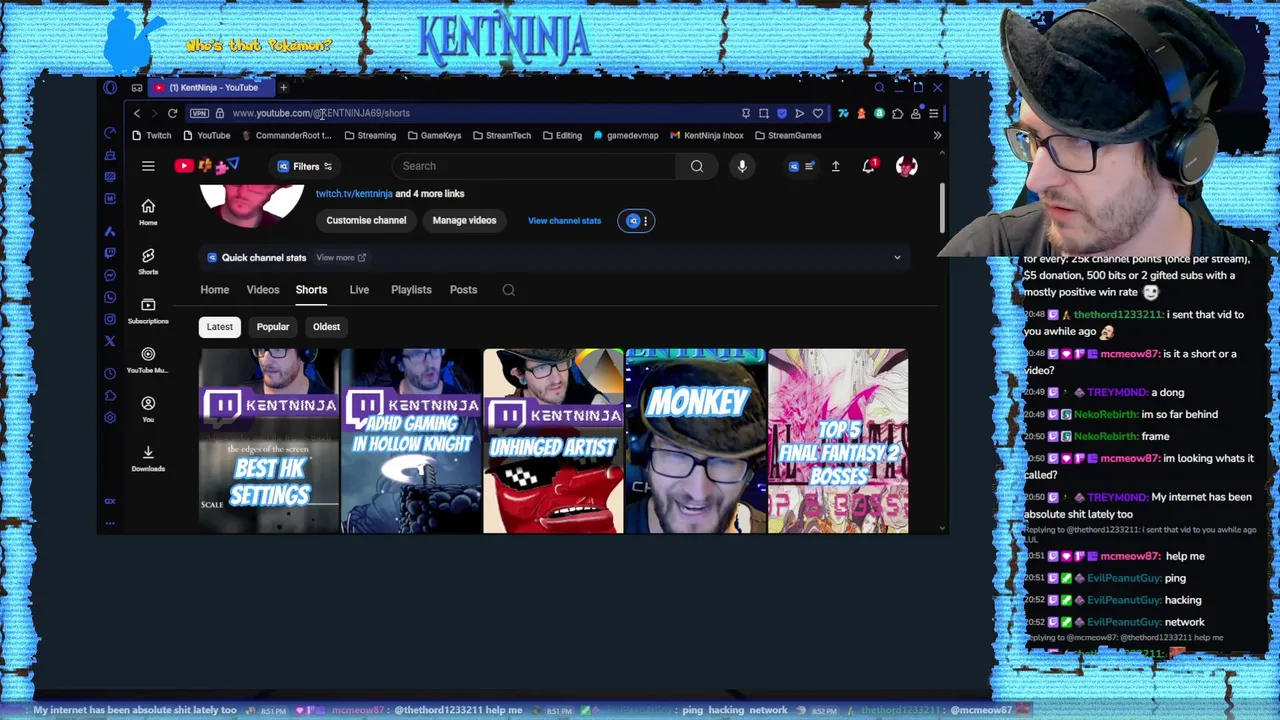The height and width of the screenshot is (720, 1280).
Task: Open YouTube Music in the sidebar
Action: click(148, 360)
